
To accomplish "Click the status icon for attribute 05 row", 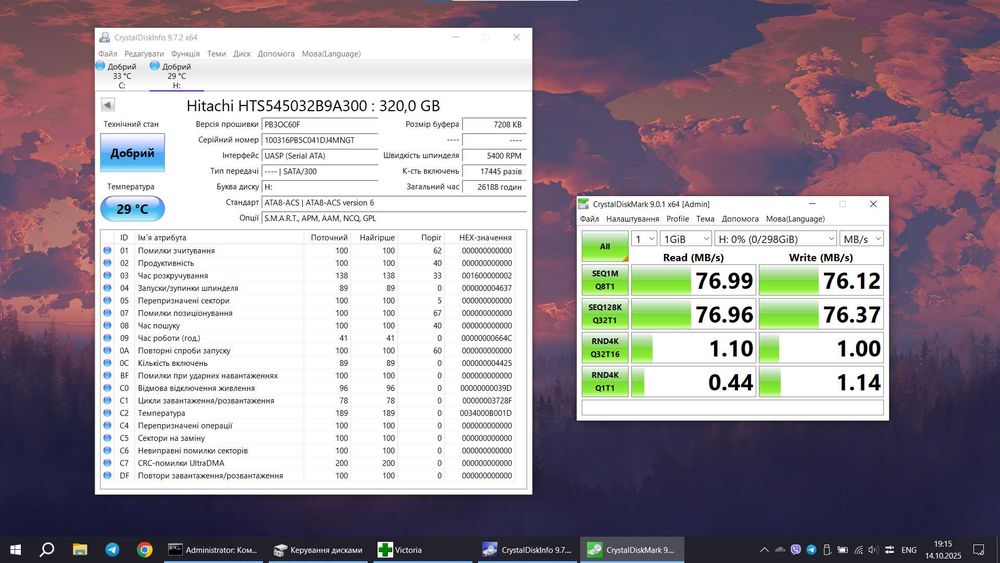I will (107, 300).
